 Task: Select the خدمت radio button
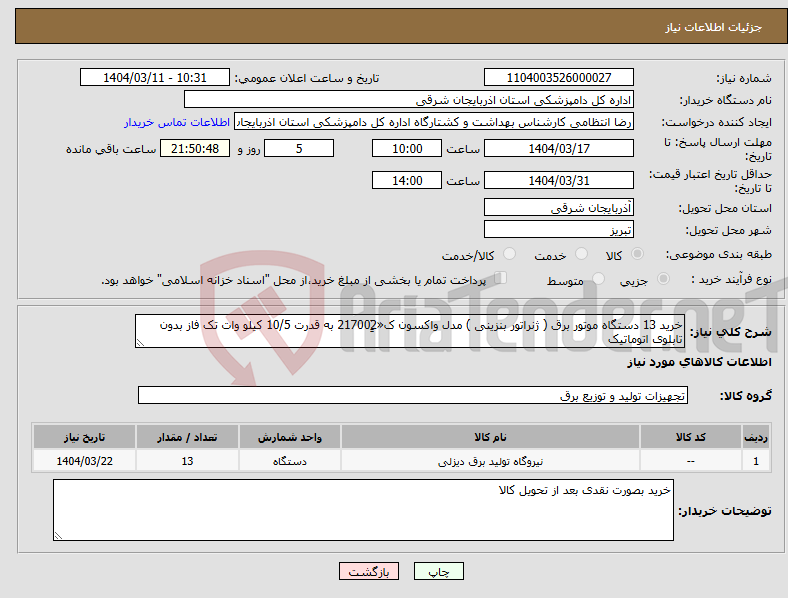pyautogui.click(x=581, y=254)
